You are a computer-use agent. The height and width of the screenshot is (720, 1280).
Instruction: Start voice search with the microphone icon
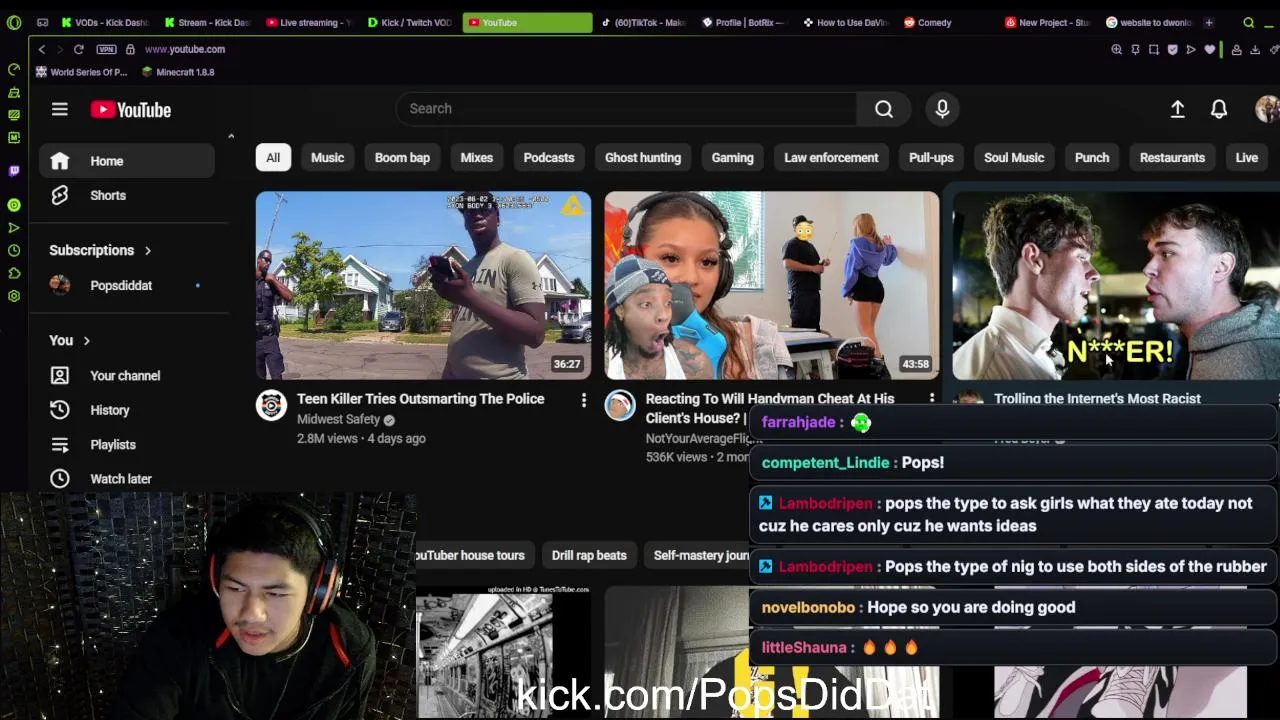pyautogui.click(x=942, y=109)
